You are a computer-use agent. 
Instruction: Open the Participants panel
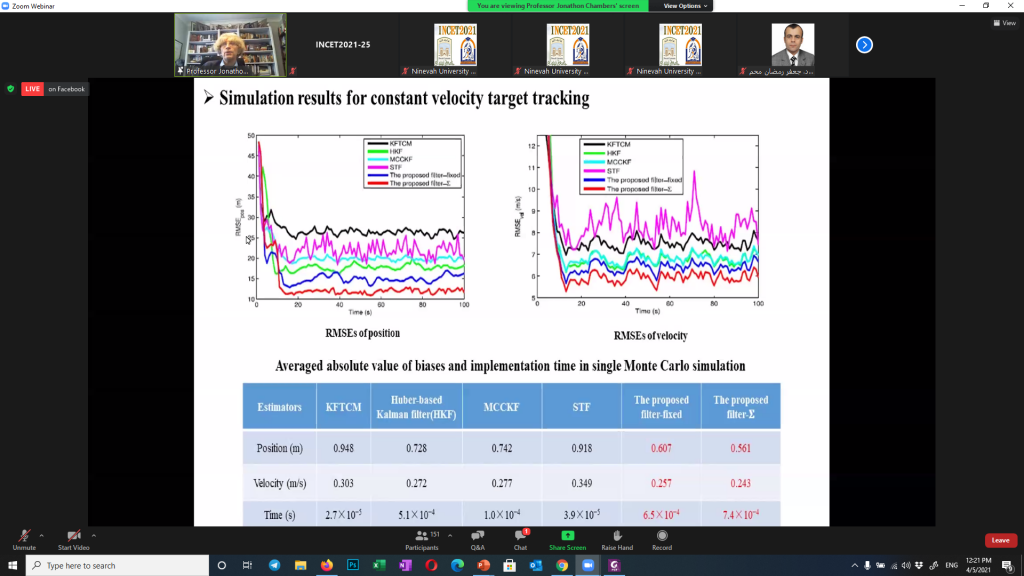coord(421,539)
